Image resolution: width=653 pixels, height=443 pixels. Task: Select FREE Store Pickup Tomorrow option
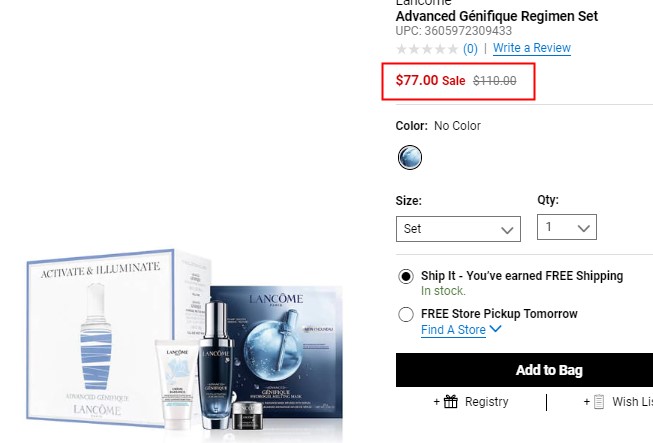(x=406, y=314)
